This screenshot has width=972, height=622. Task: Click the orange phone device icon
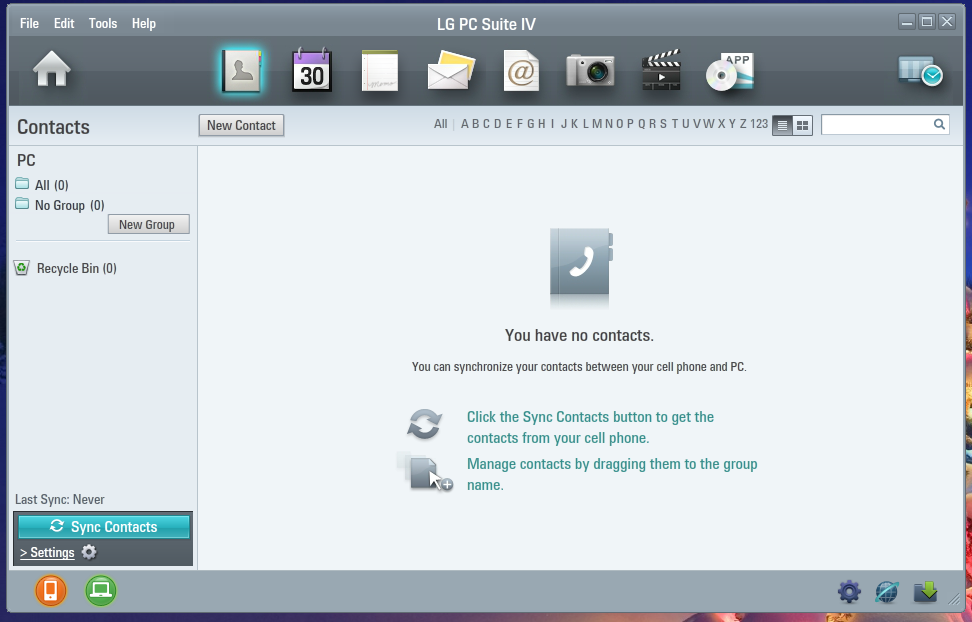51,590
